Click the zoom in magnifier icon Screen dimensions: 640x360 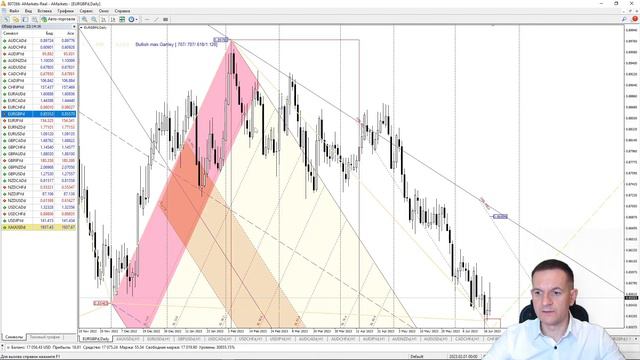tap(84, 19)
